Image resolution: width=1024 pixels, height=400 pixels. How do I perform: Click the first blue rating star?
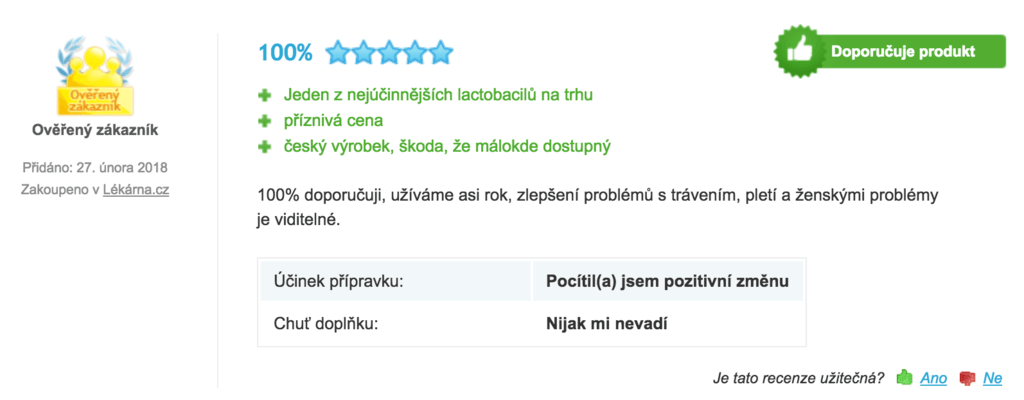point(338,52)
